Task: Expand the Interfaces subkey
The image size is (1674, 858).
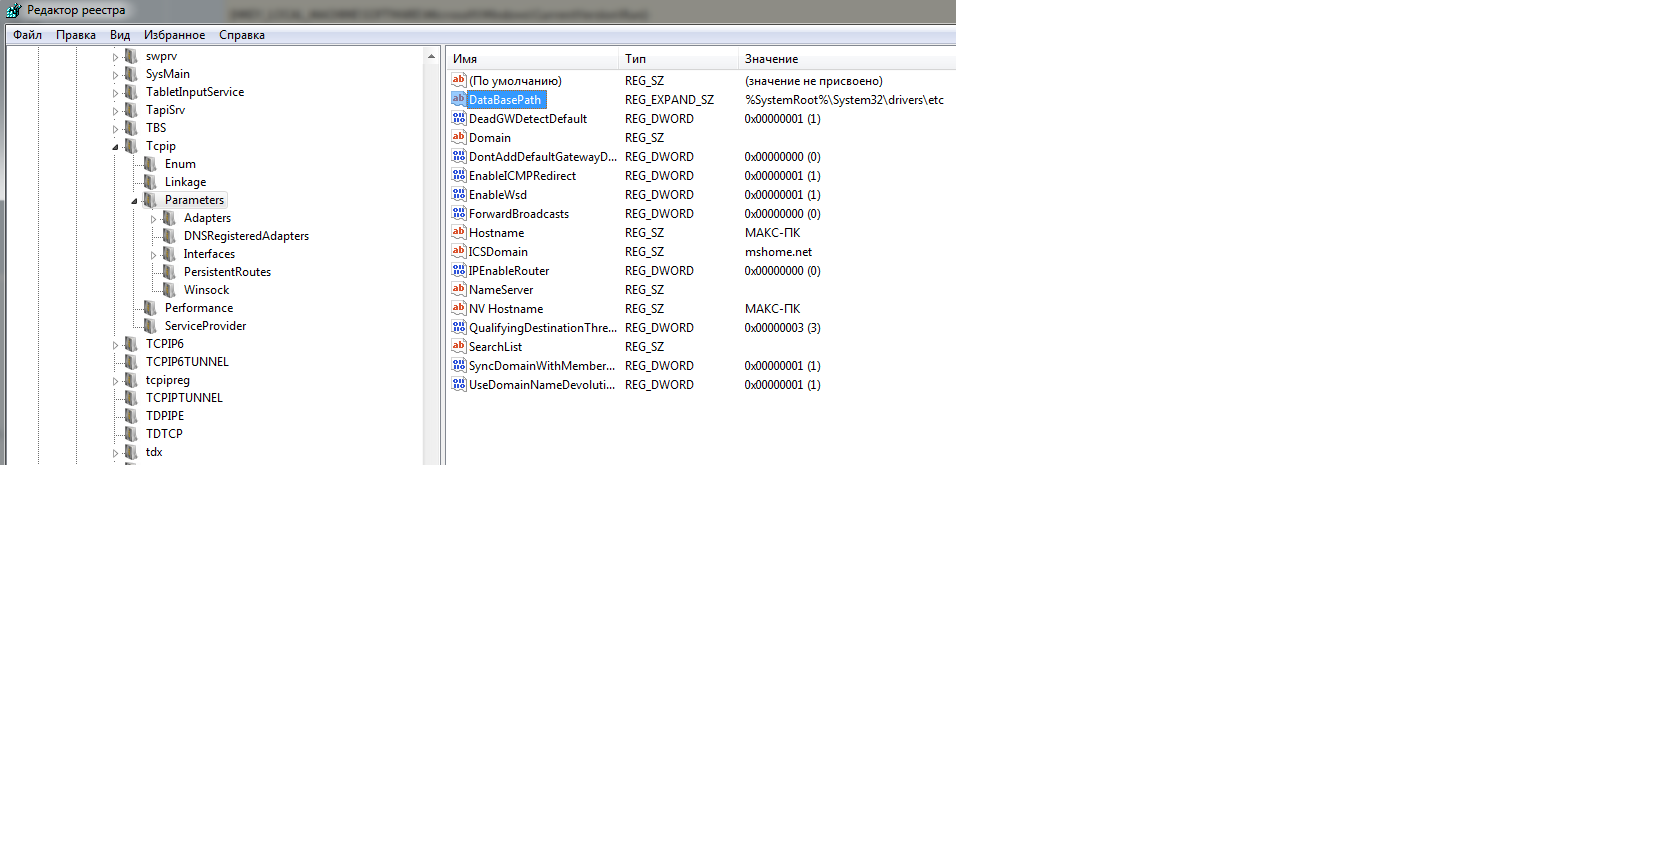Action: pyautogui.click(x=153, y=255)
